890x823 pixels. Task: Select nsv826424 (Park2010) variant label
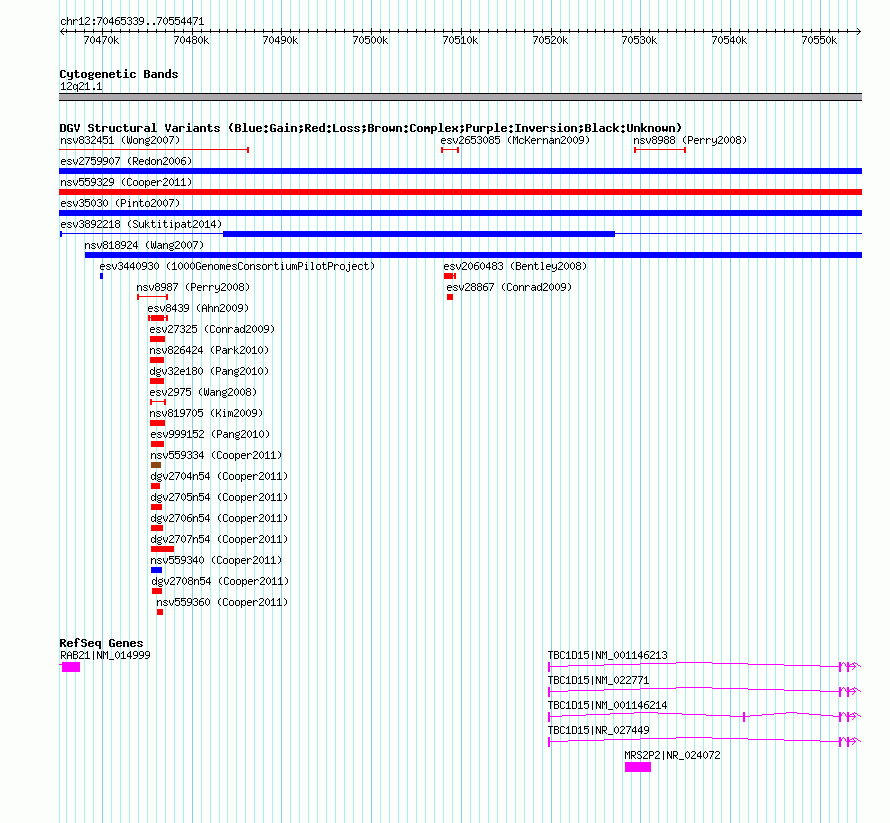click(209, 350)
